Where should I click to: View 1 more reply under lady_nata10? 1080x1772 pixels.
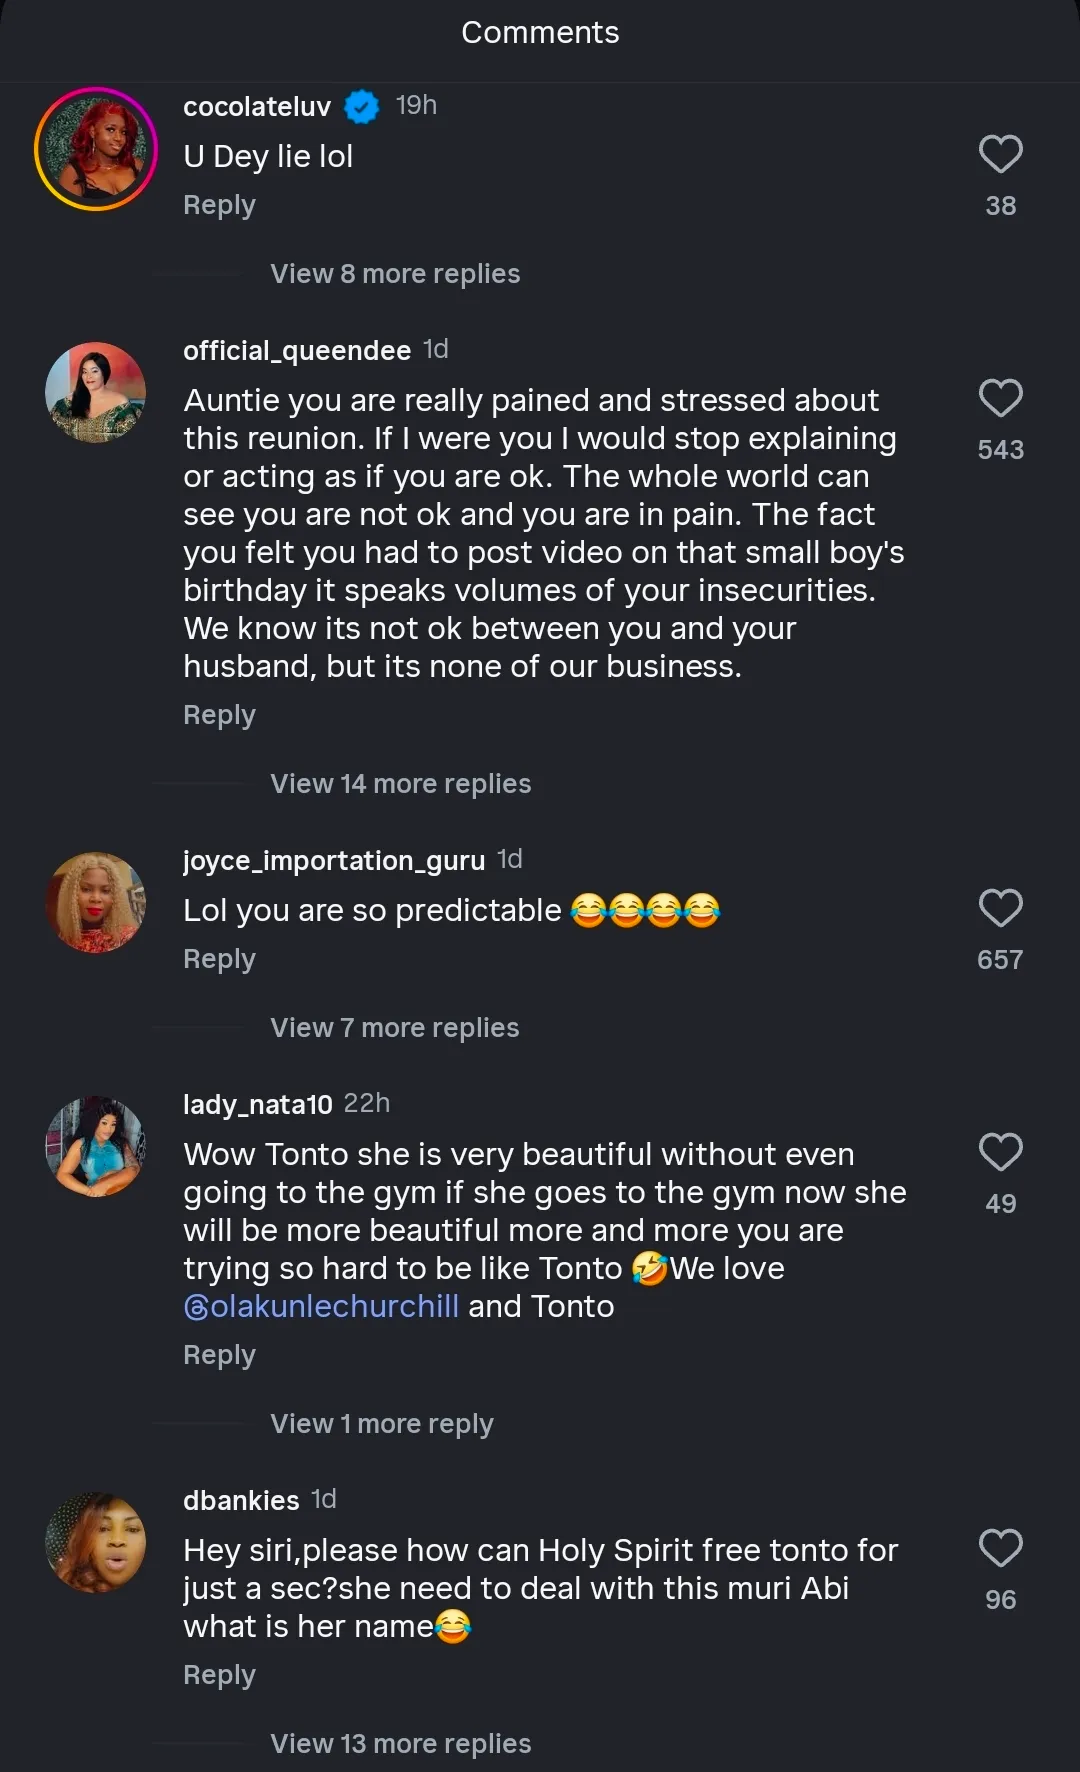(x=381, y=1424)
